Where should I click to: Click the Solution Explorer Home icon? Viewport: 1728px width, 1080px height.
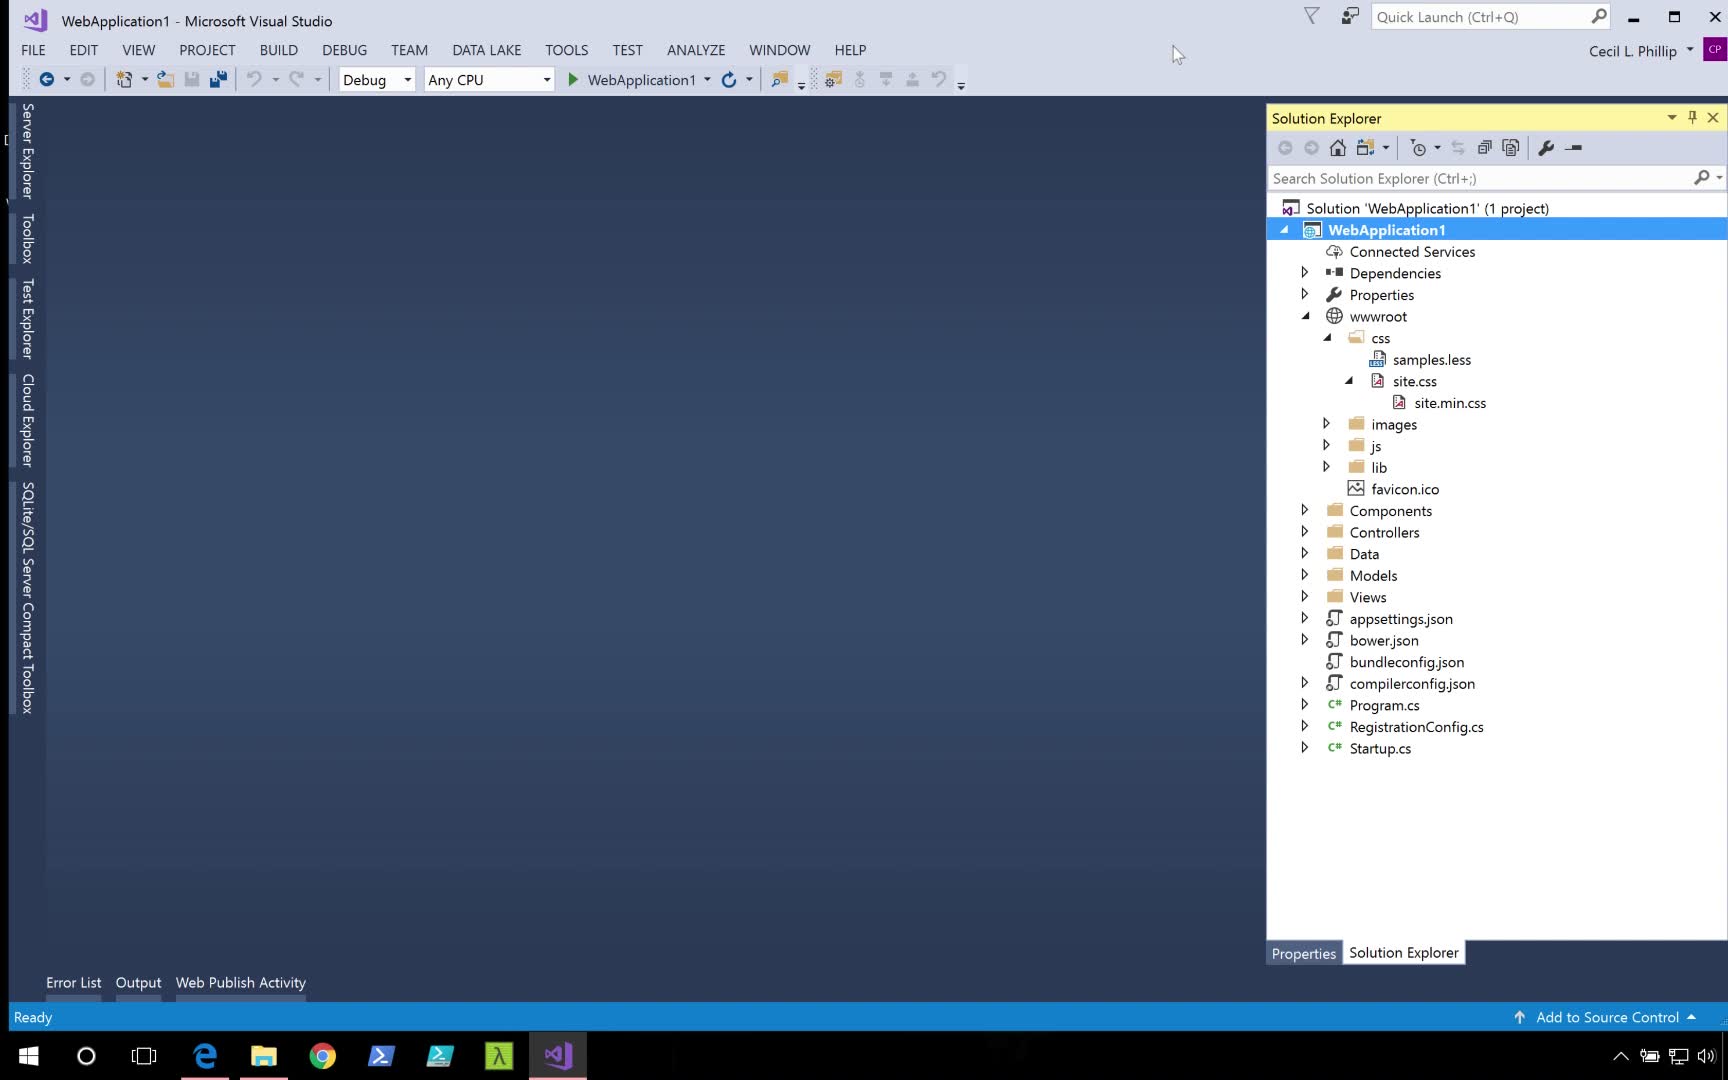(1337, 148)
